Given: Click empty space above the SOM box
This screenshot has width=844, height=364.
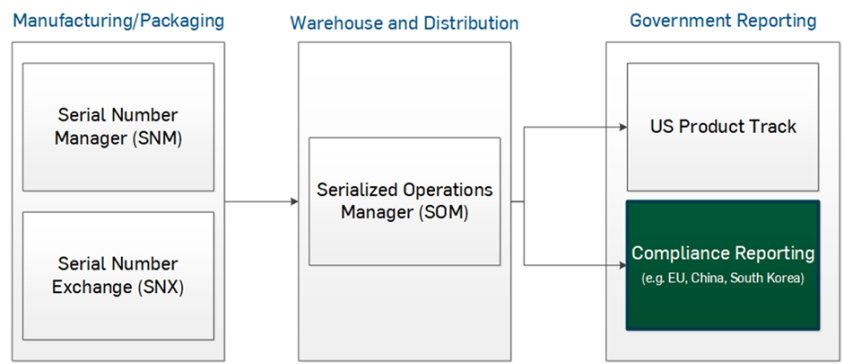Looking at the screenshot, I should pos(404,89).
